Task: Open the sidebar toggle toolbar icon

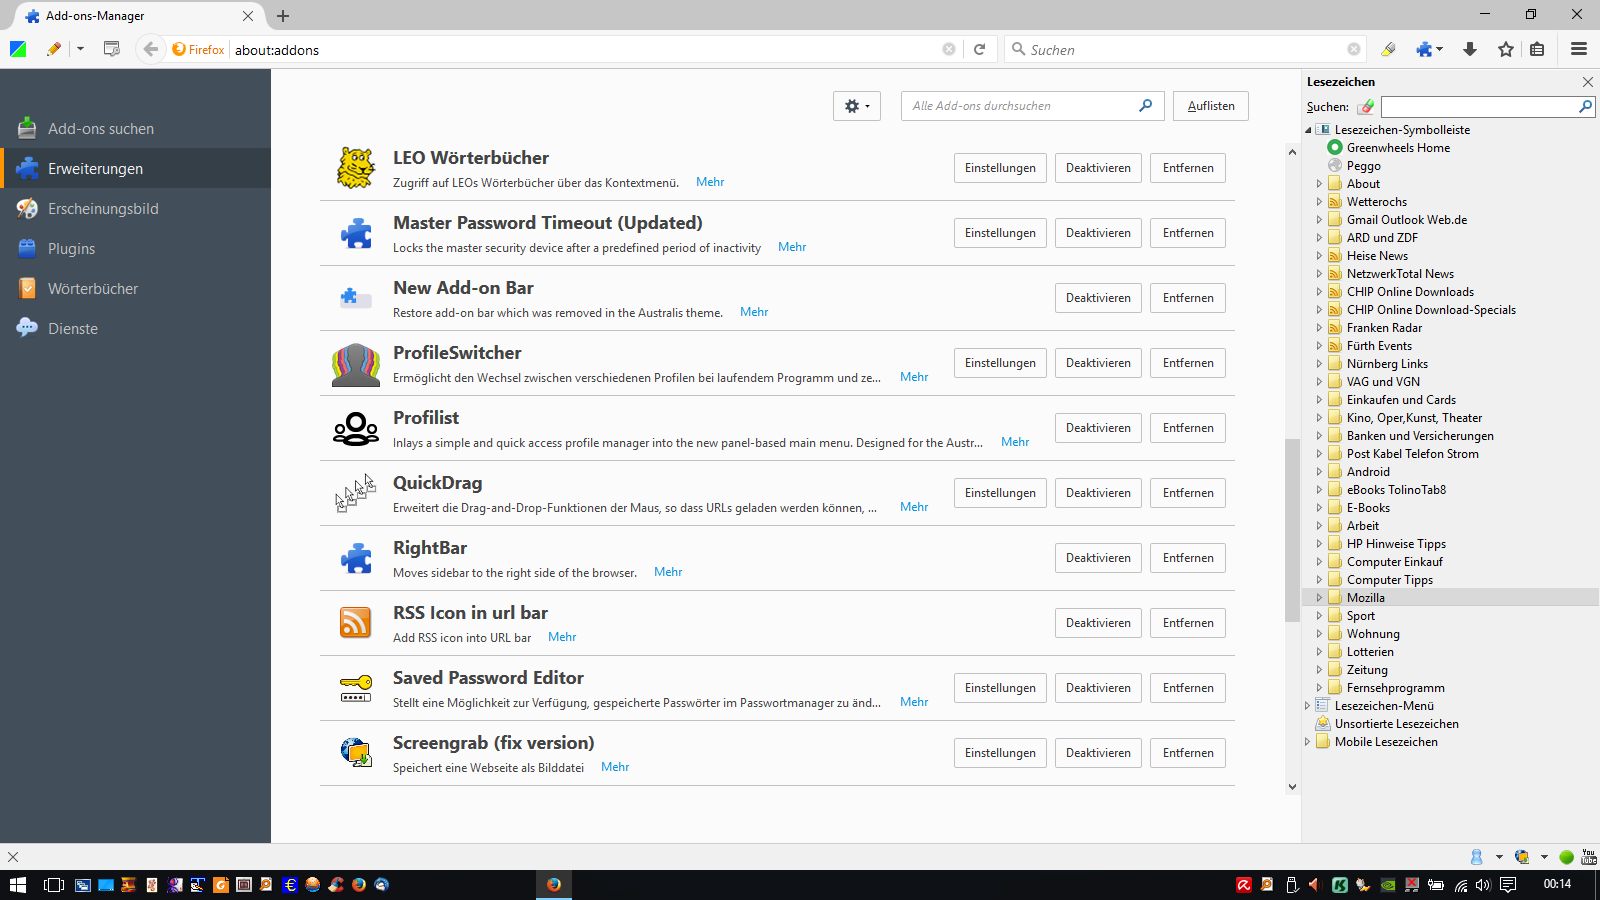Action: (x=112, y=49)
